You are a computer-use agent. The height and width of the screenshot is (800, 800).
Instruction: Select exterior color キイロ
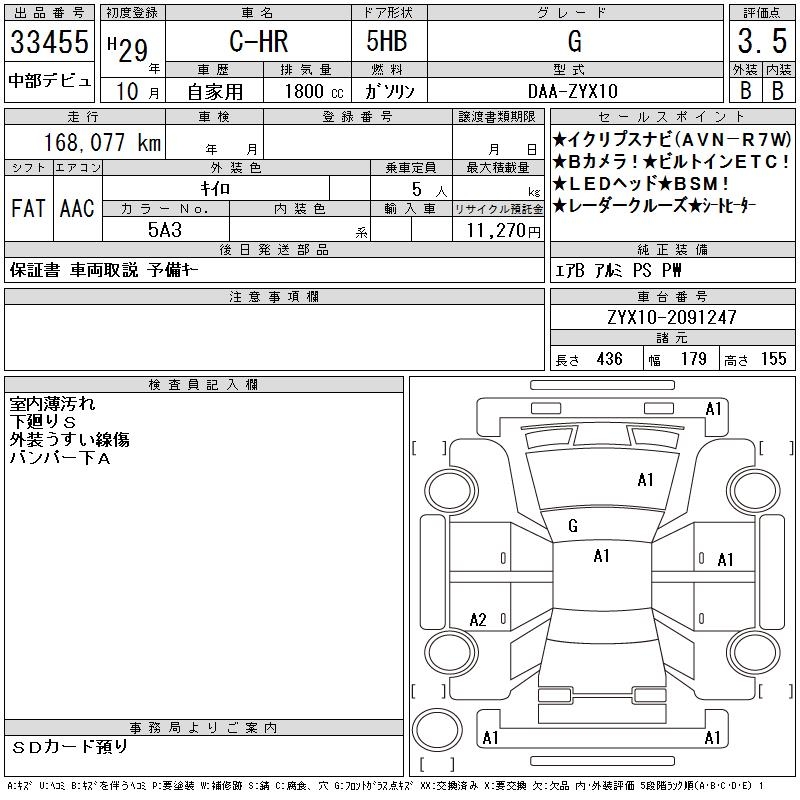[x=215, y=189]
